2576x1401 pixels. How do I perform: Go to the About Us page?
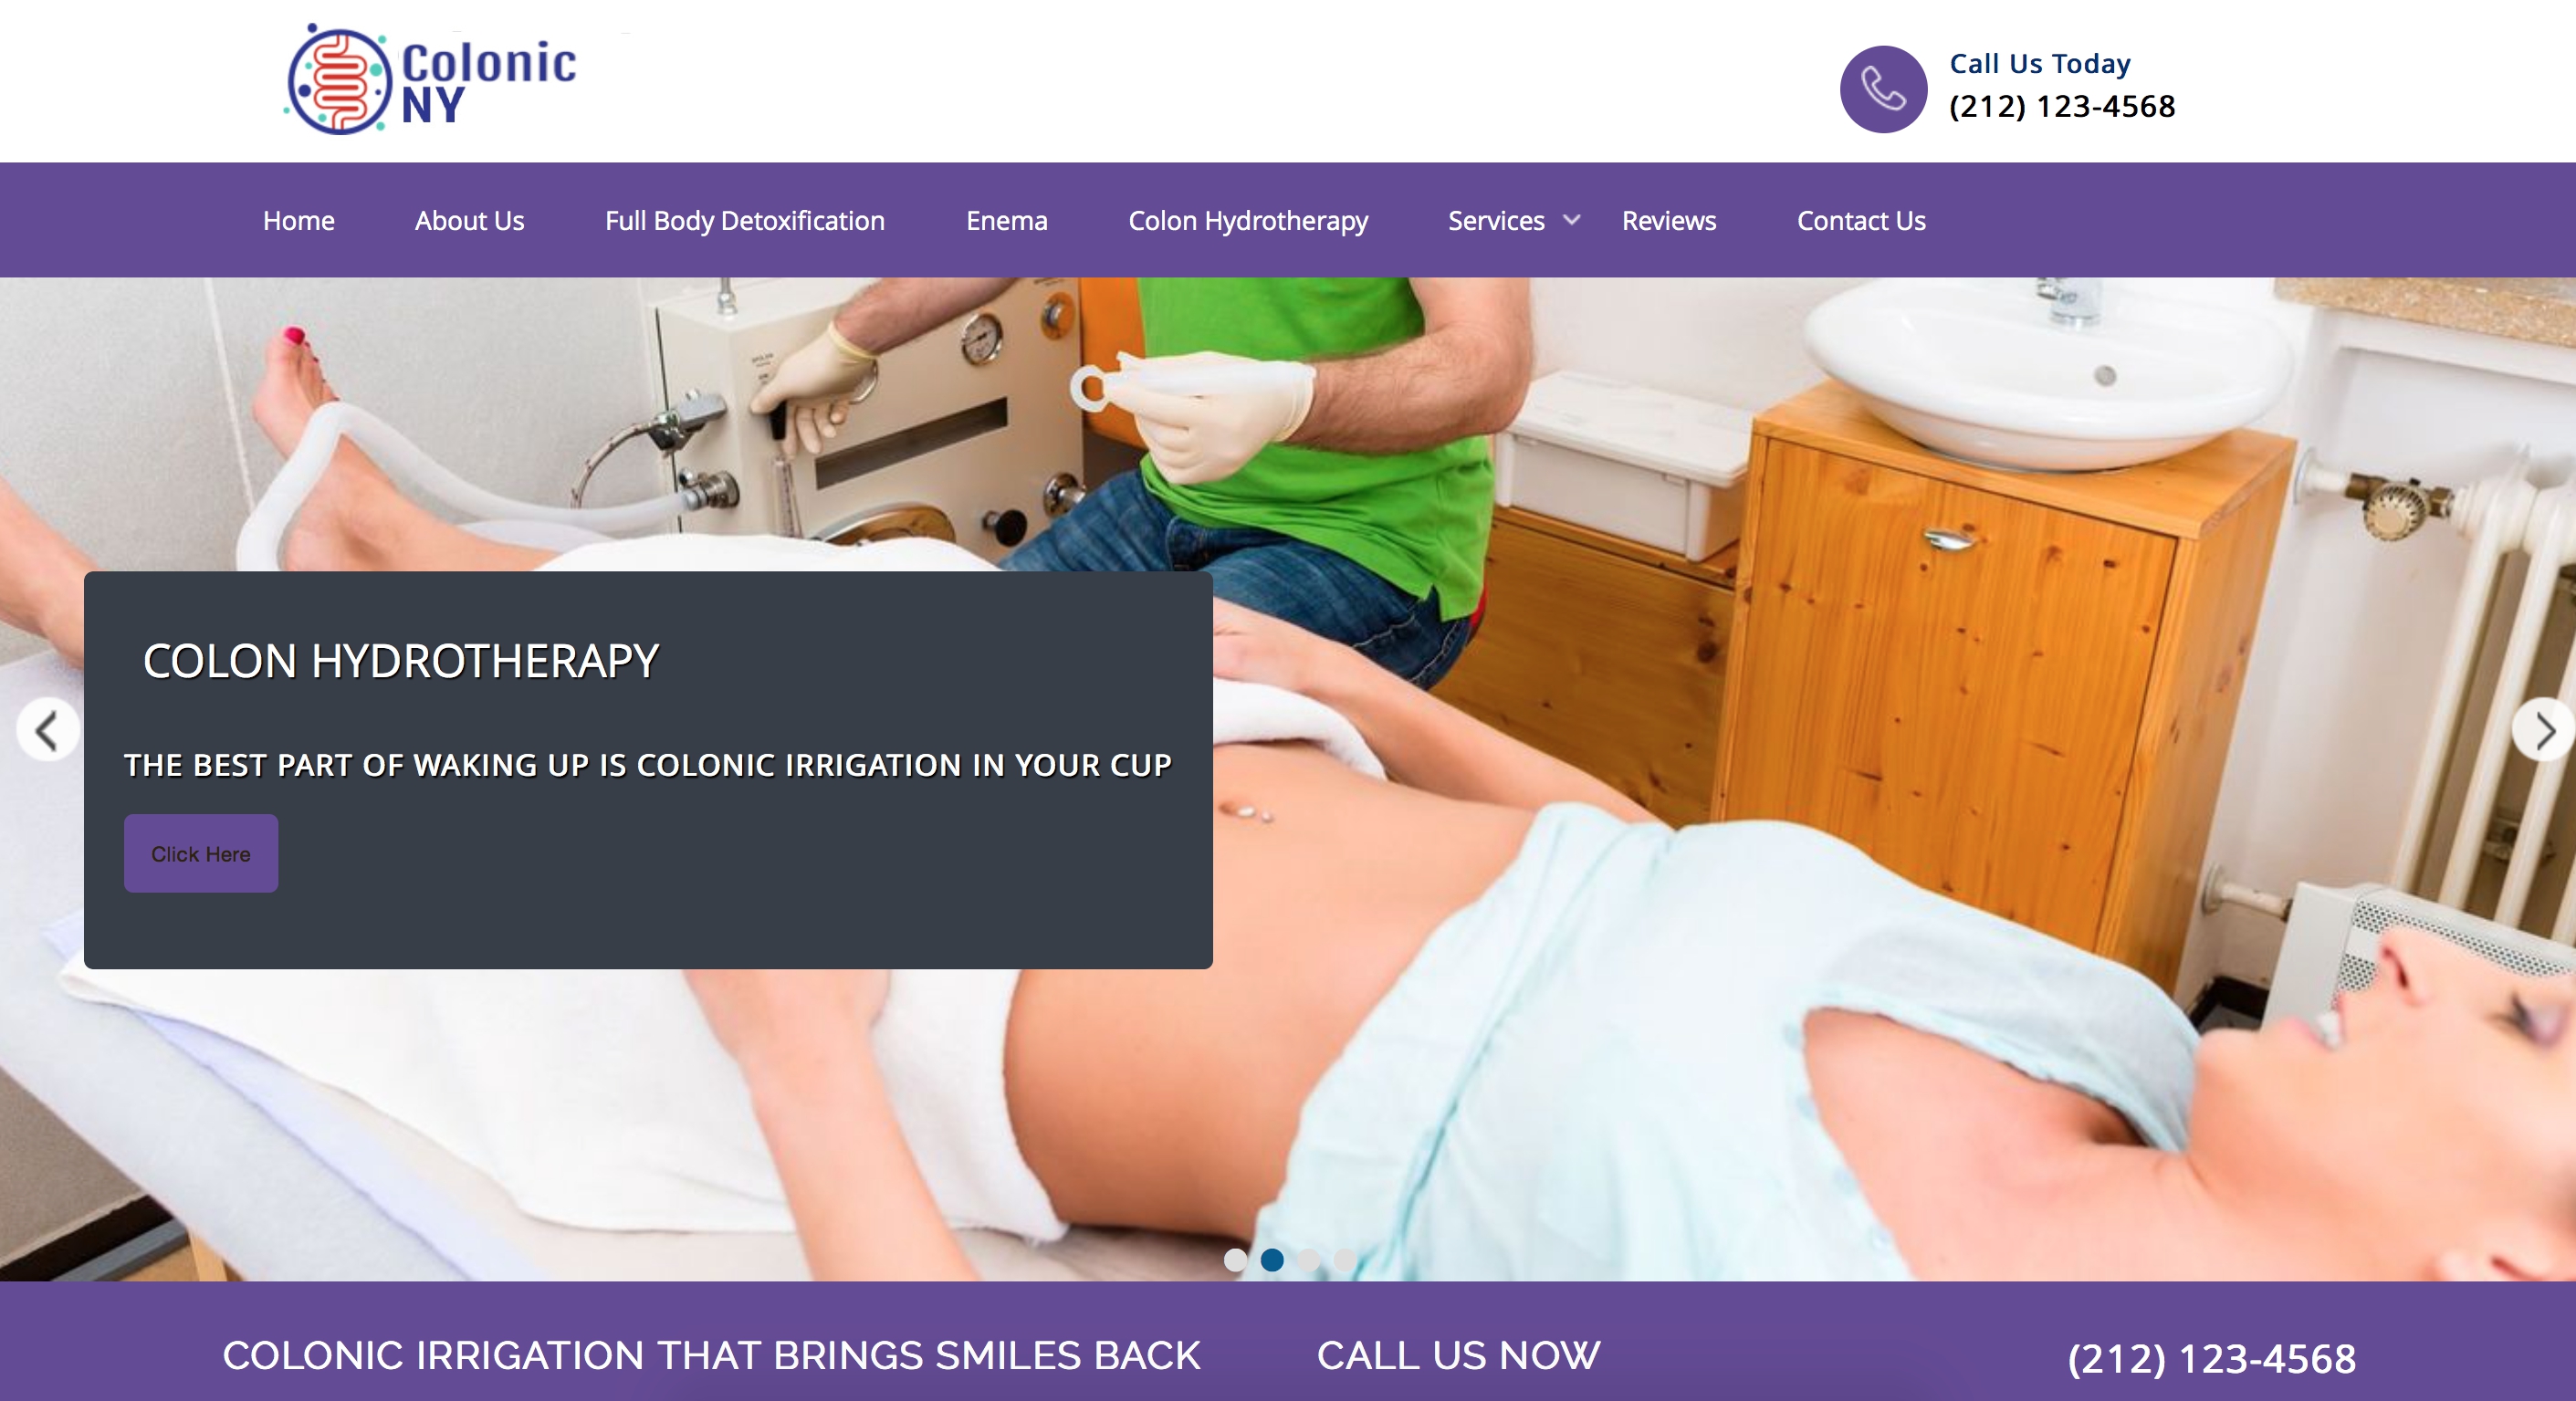(469, 220)
